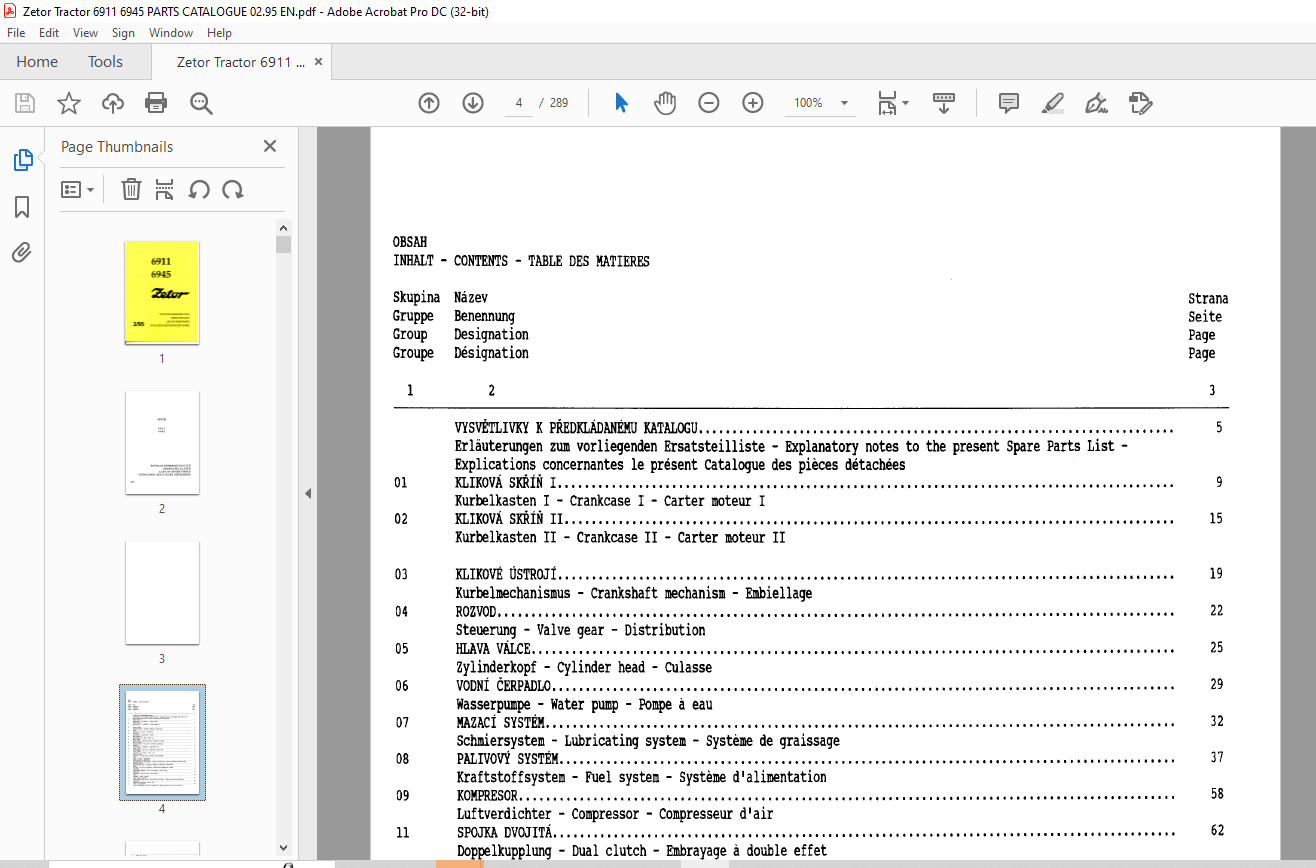Click the page number input field

click(x=520, y=103)
